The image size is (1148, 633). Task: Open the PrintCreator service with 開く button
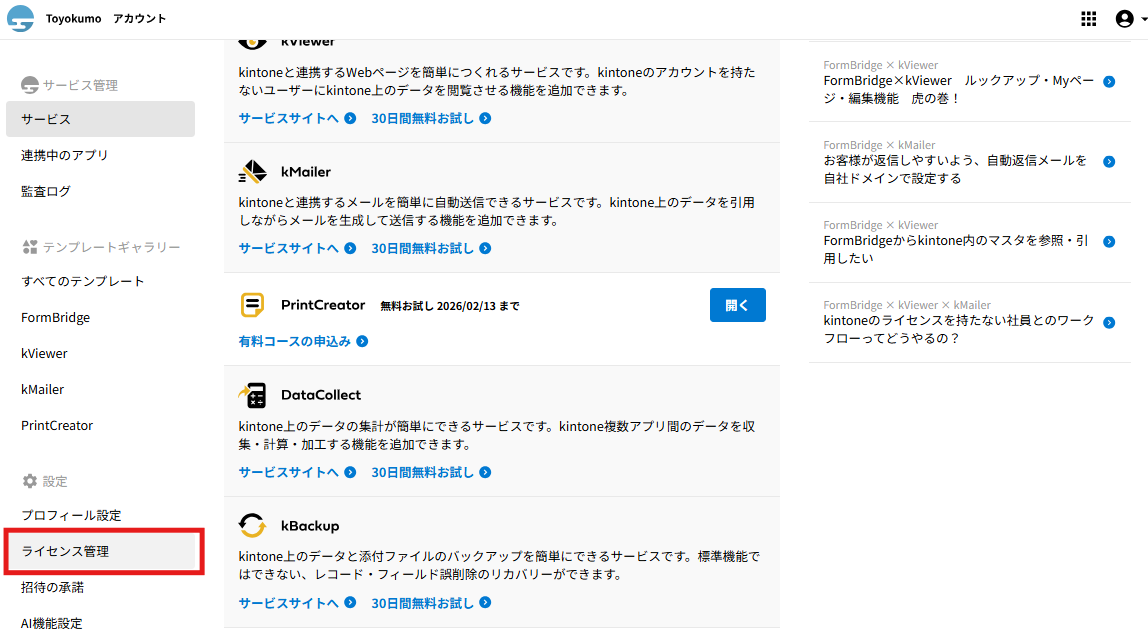(x=737, y=305)
